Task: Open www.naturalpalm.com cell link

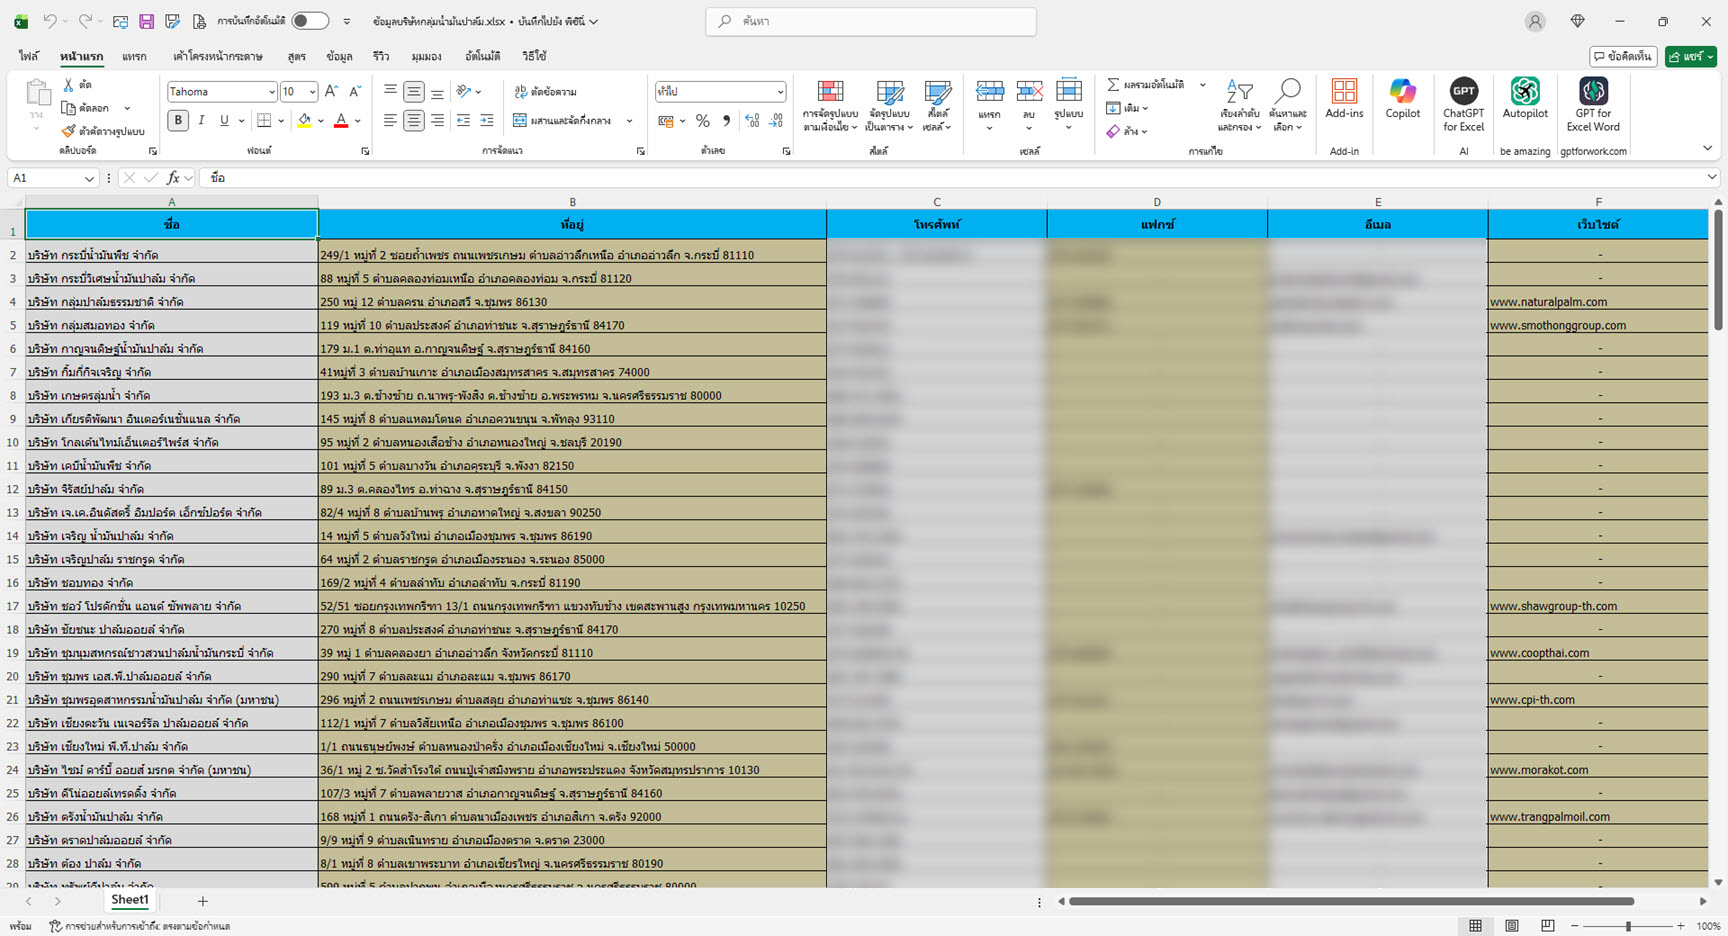Action: pyautogui.click(x=1548, y=302)
